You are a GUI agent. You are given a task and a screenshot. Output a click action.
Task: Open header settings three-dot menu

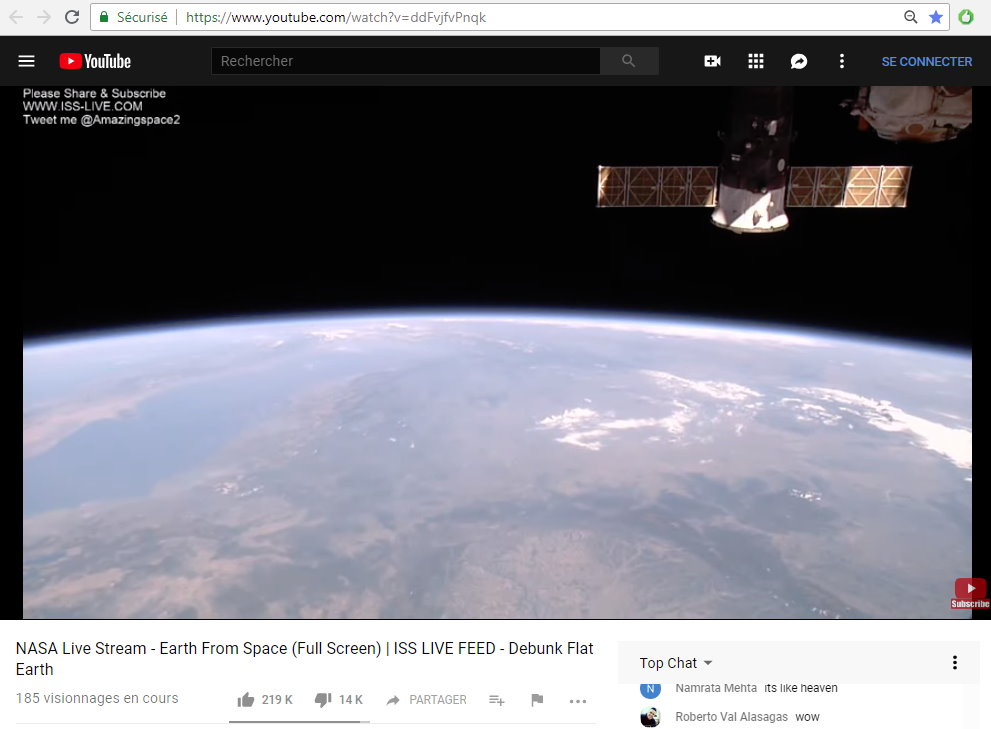[842, 61]
